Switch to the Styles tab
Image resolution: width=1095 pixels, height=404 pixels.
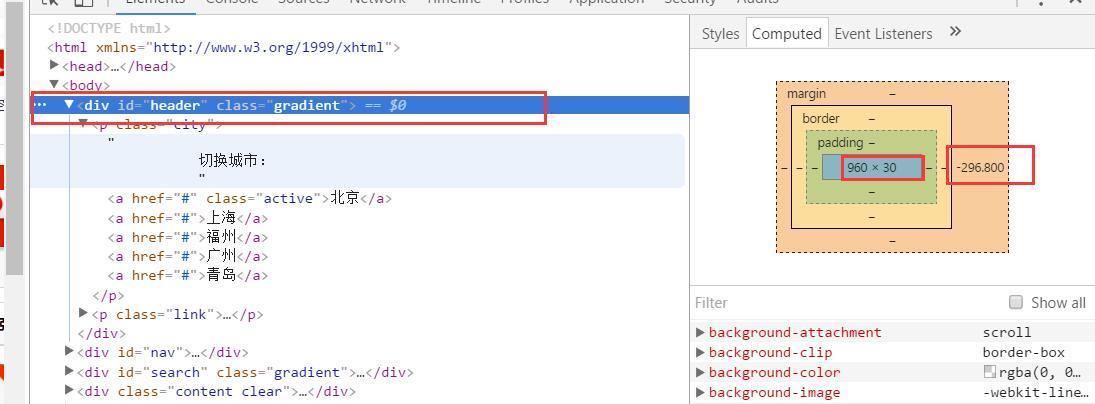(720, 33)
